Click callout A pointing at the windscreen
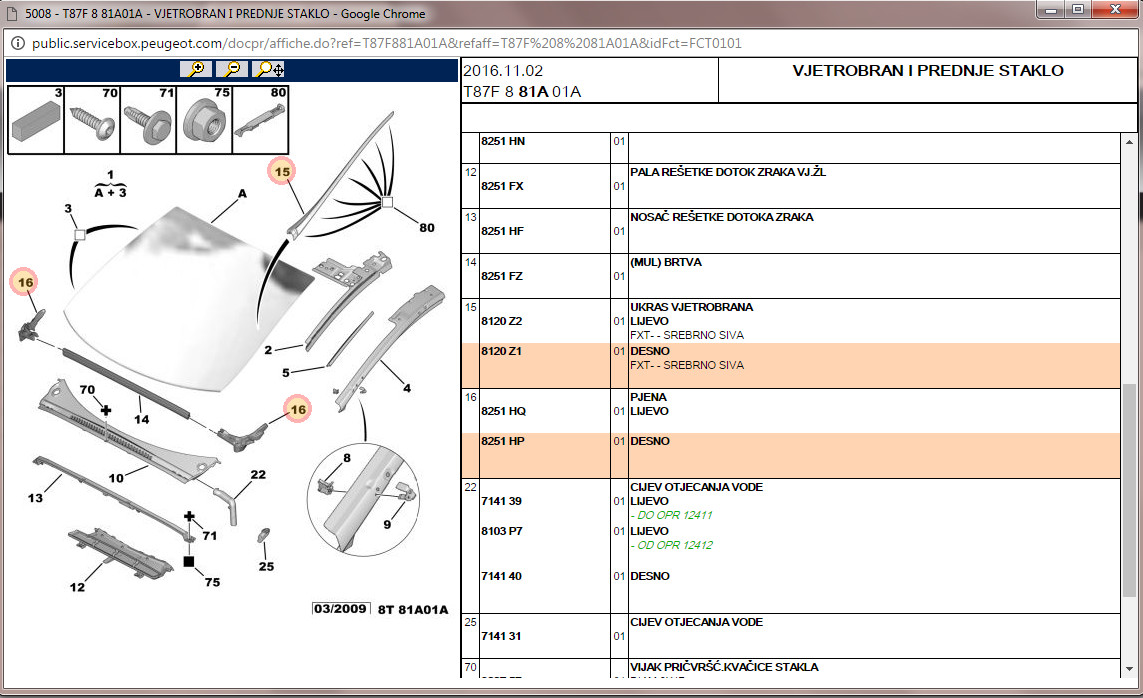 pos(242,194)
